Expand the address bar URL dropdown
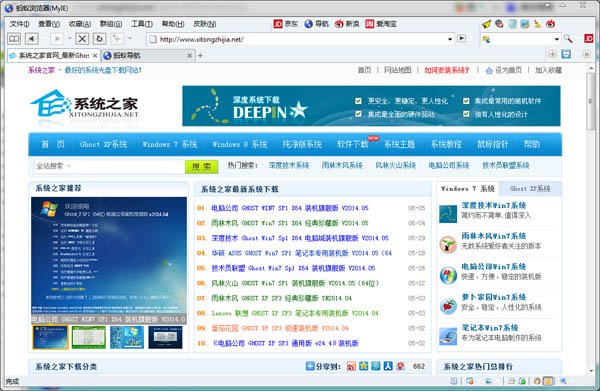 point(450,39)
